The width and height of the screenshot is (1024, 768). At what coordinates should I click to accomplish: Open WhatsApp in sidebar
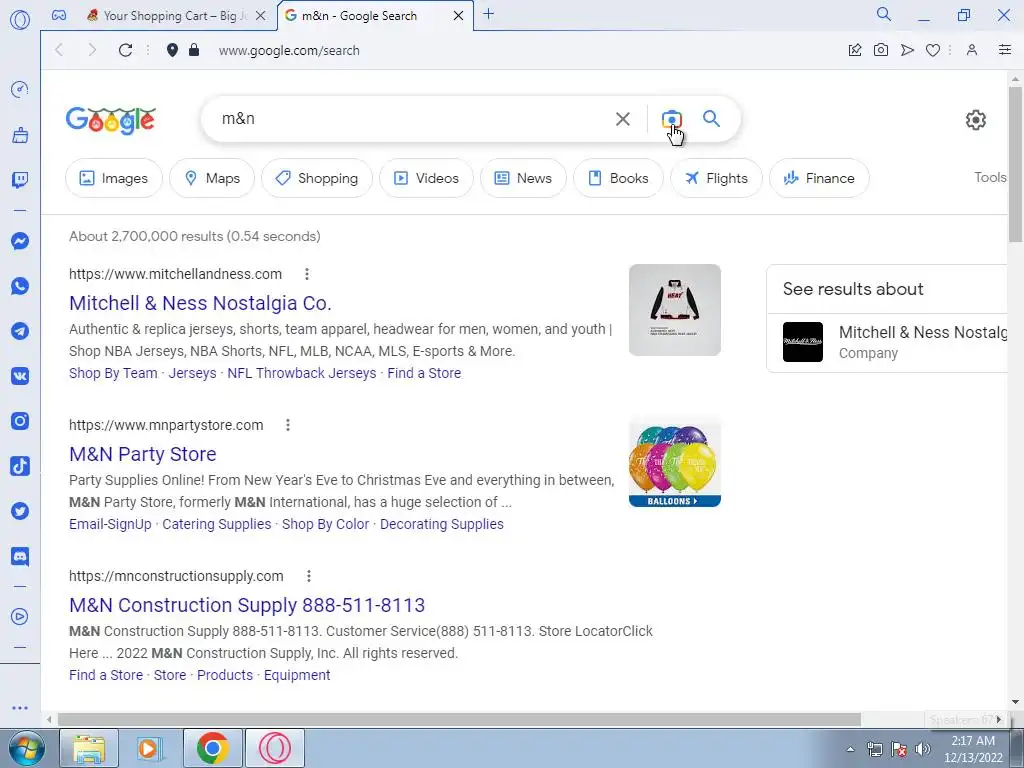20,286
